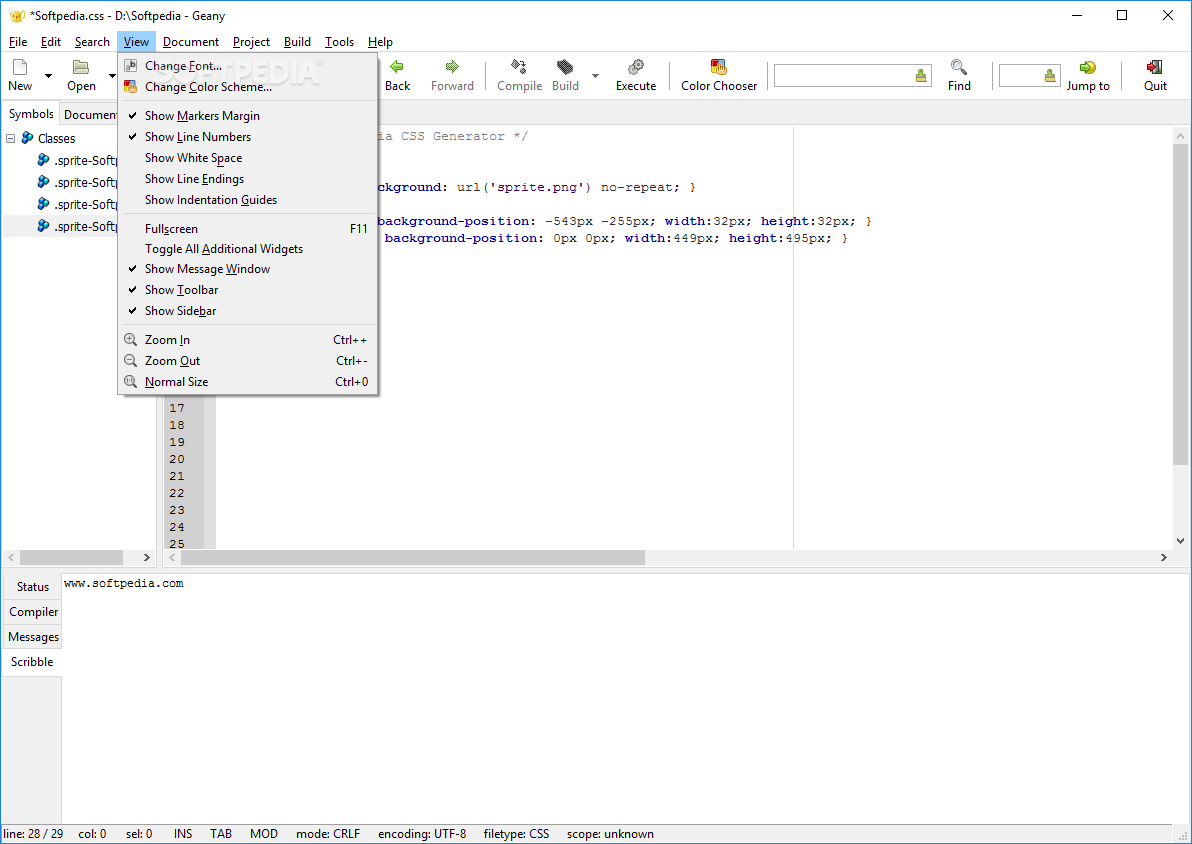Screen dimensions: 1192x844
Task: Click Toggle All Additional Widgets
Action: tap(248, 249)
